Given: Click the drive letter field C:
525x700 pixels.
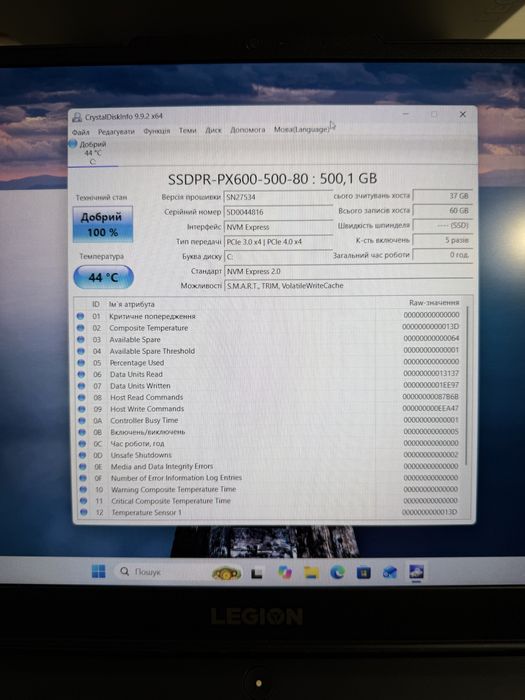Looking at the screenshot, I should coord(278,257).
